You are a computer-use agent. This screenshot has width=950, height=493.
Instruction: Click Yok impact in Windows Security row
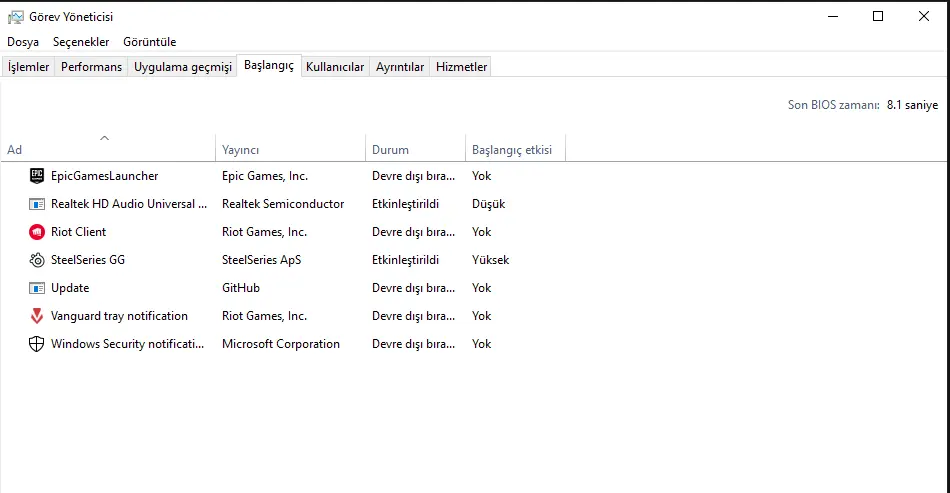[482, 343]
